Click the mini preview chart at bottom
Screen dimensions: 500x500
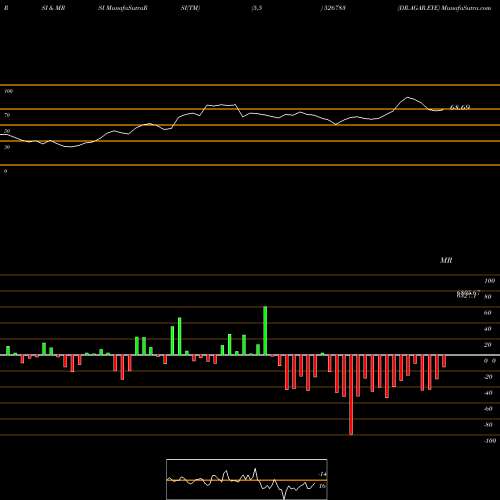247,479
